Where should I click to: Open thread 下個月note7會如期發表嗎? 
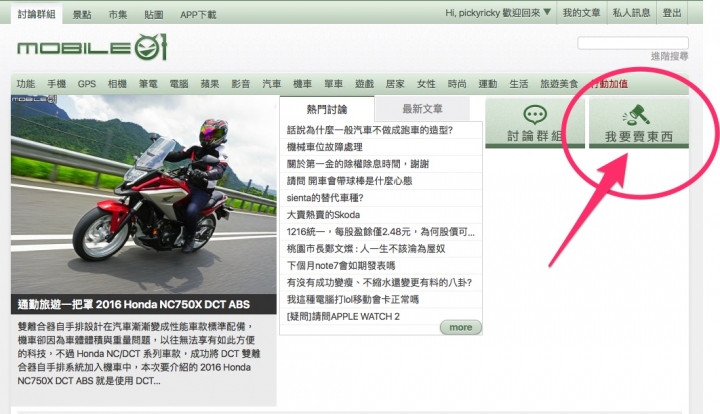tap(341, 266)
